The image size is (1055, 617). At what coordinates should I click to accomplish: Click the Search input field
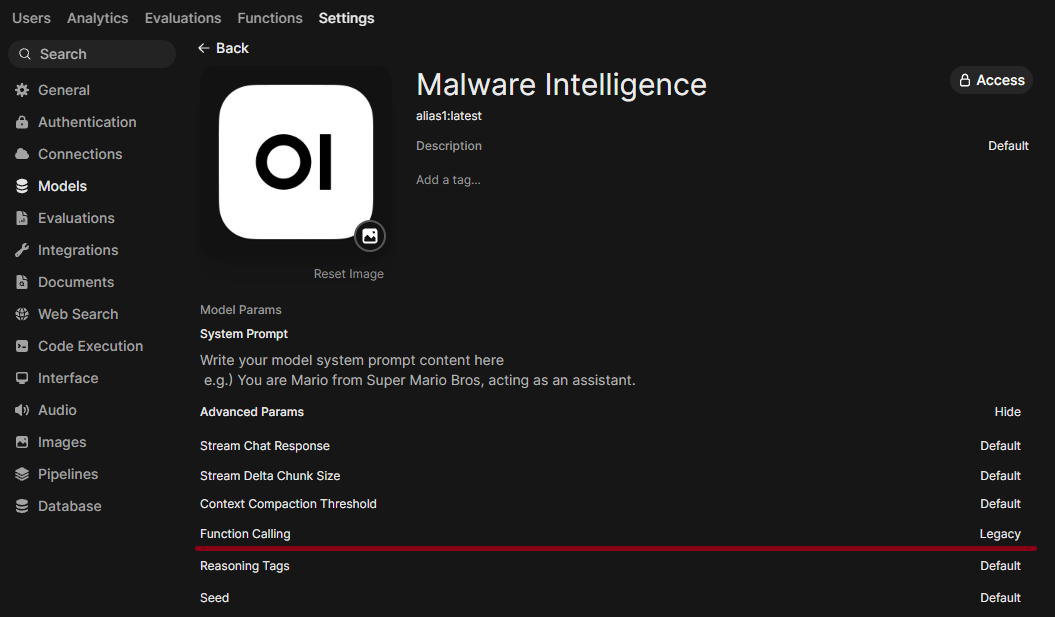(92, 54)
